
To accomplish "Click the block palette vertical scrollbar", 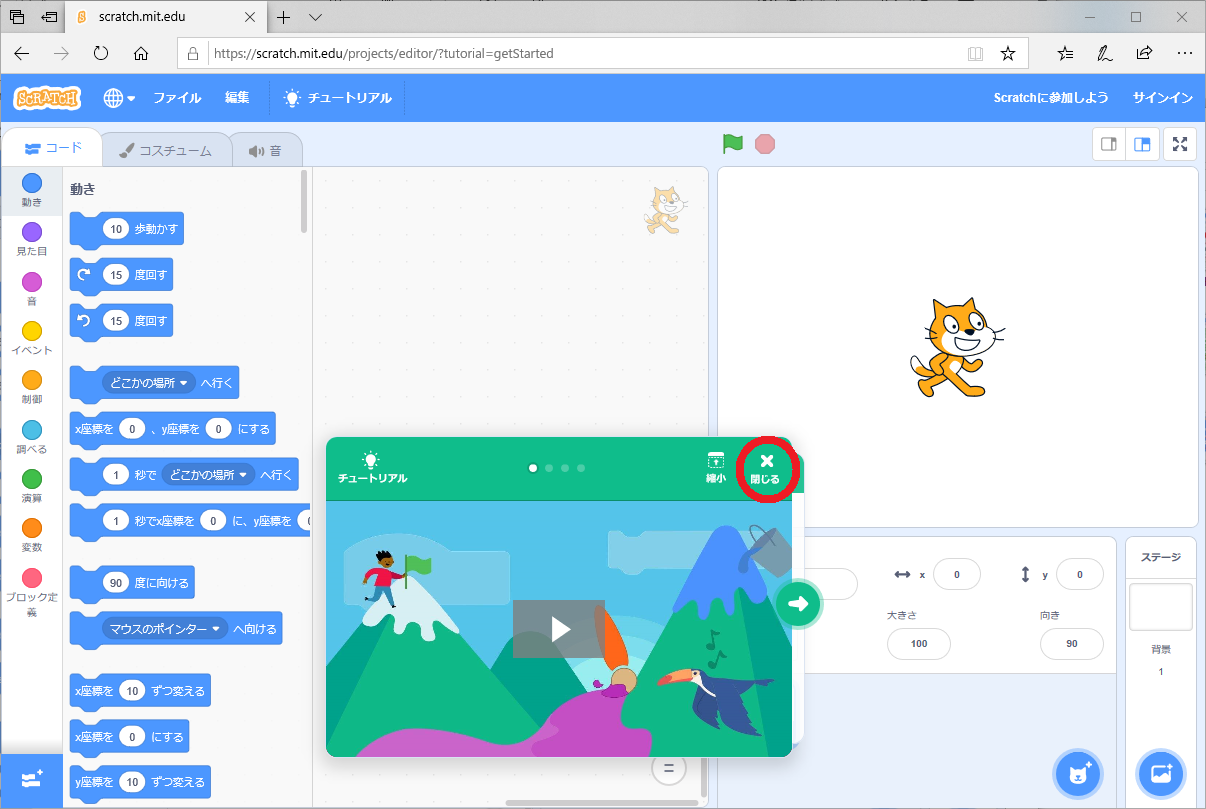I will (304, 200).
